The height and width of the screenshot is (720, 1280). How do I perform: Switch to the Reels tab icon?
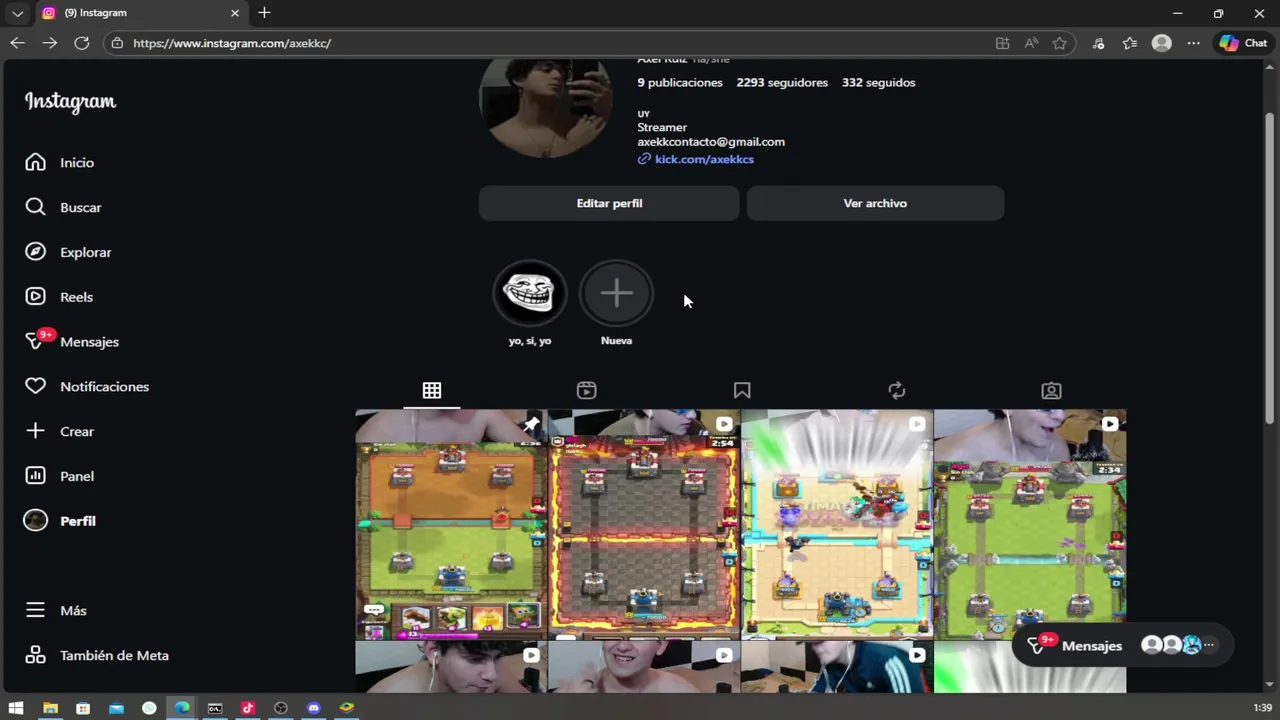point(587,391)
